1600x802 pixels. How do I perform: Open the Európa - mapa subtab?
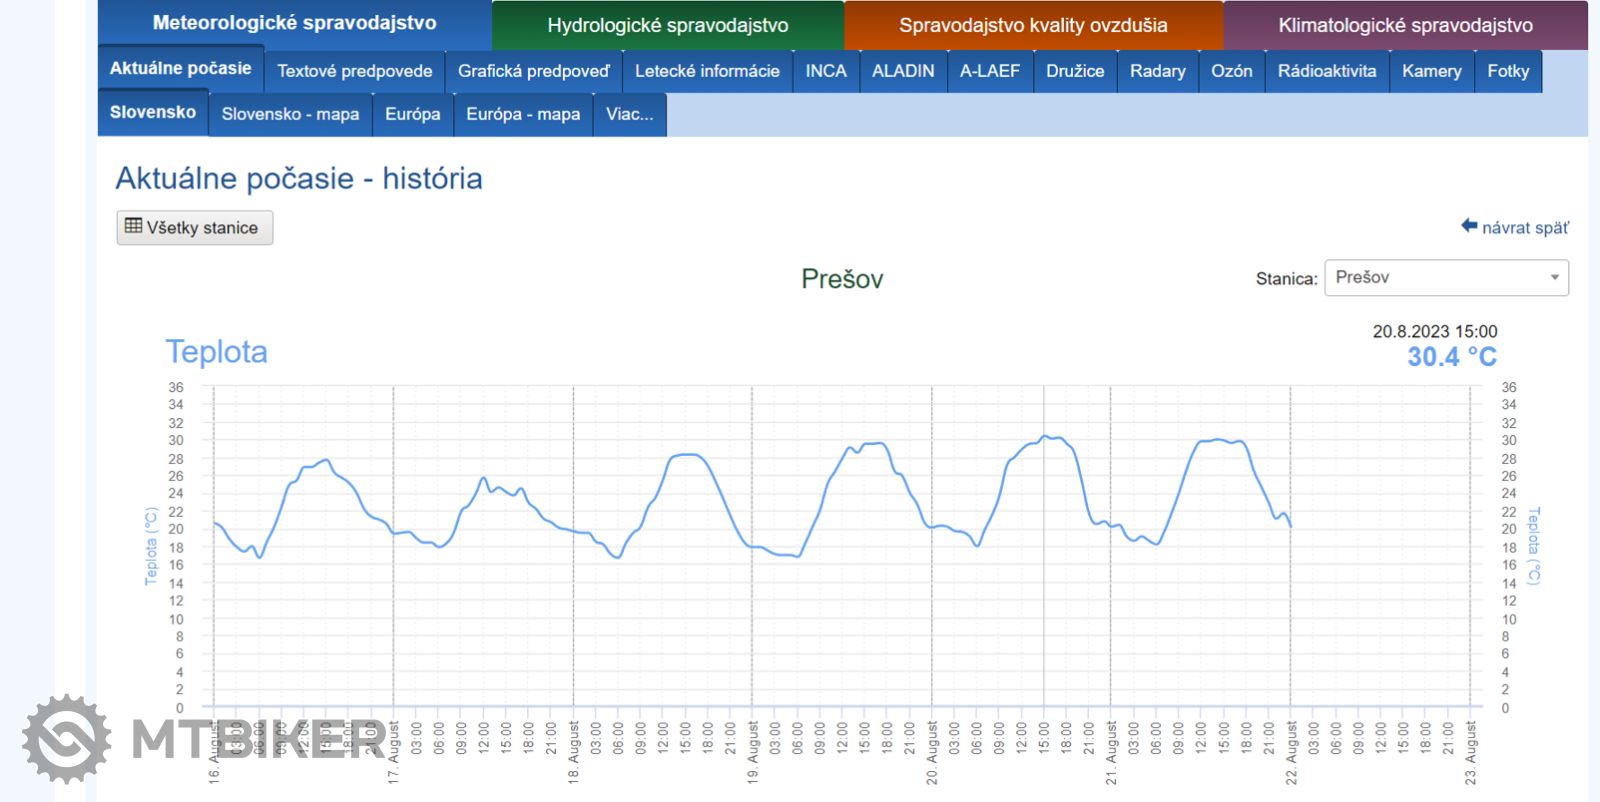(x=522, y=114)
